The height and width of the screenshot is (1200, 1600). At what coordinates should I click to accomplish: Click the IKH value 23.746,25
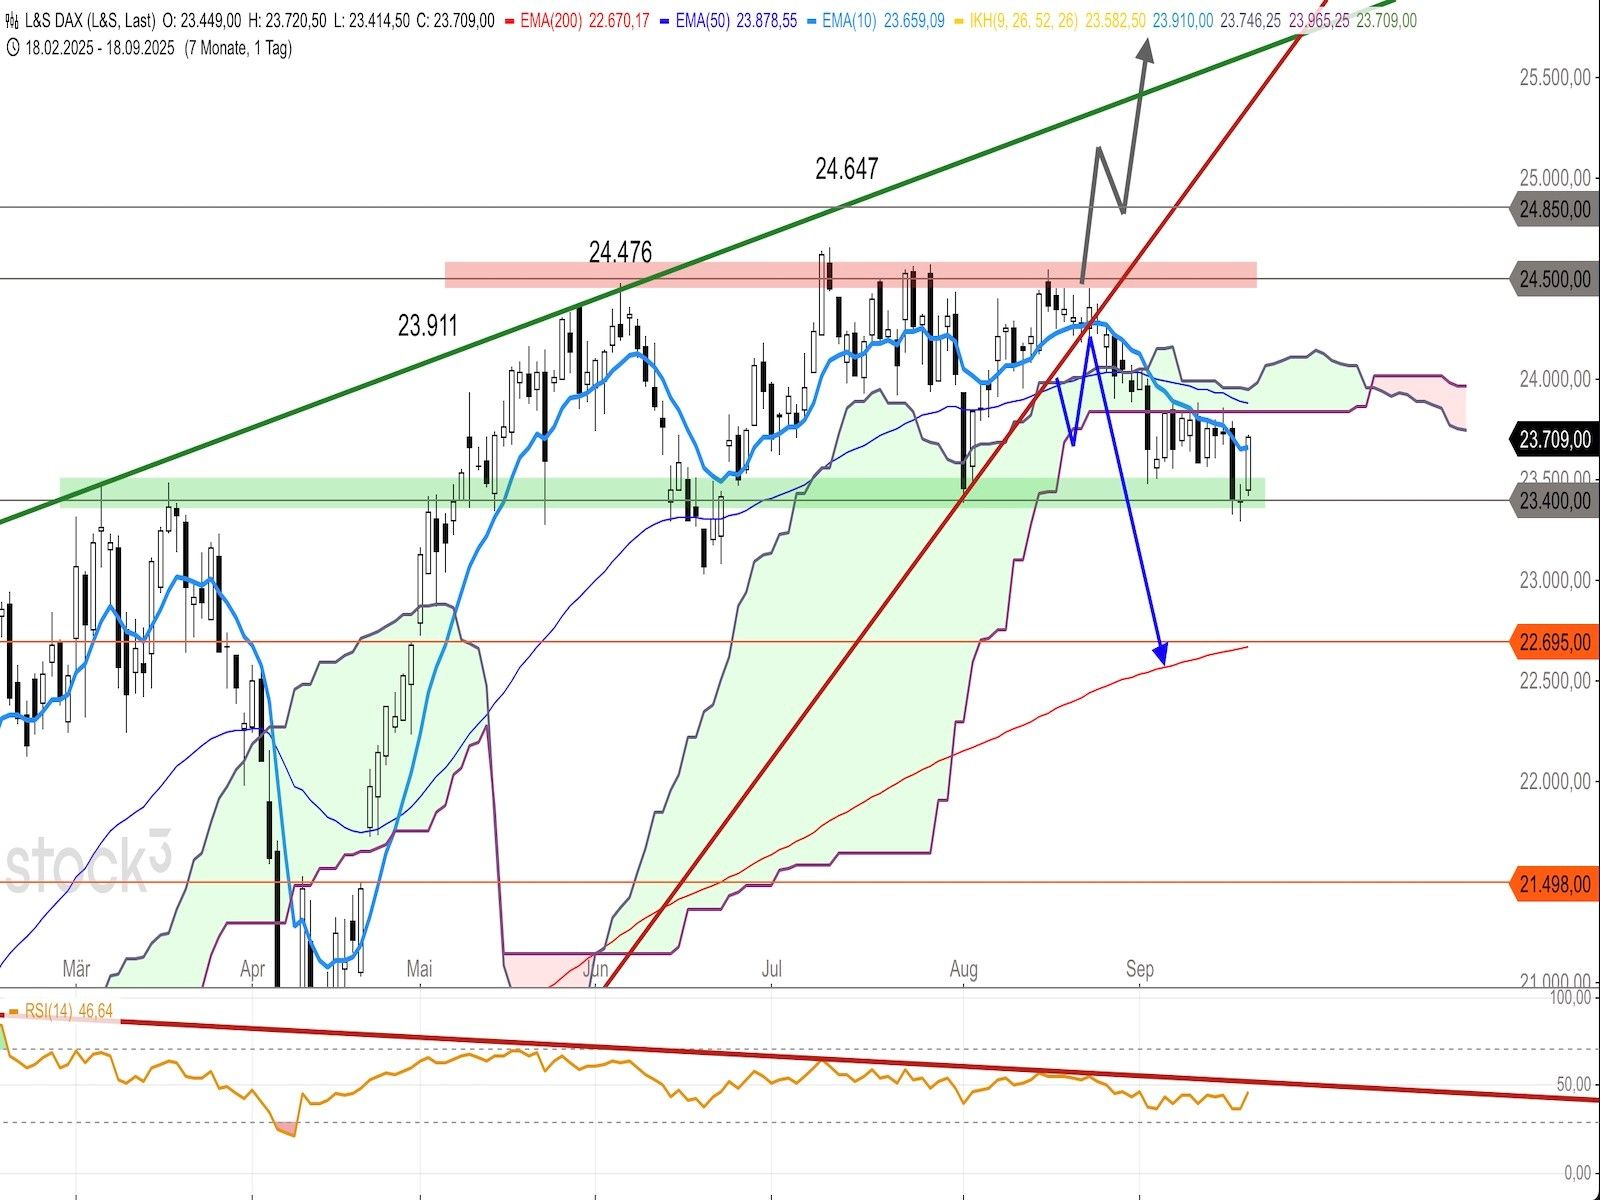[1251, 20]
